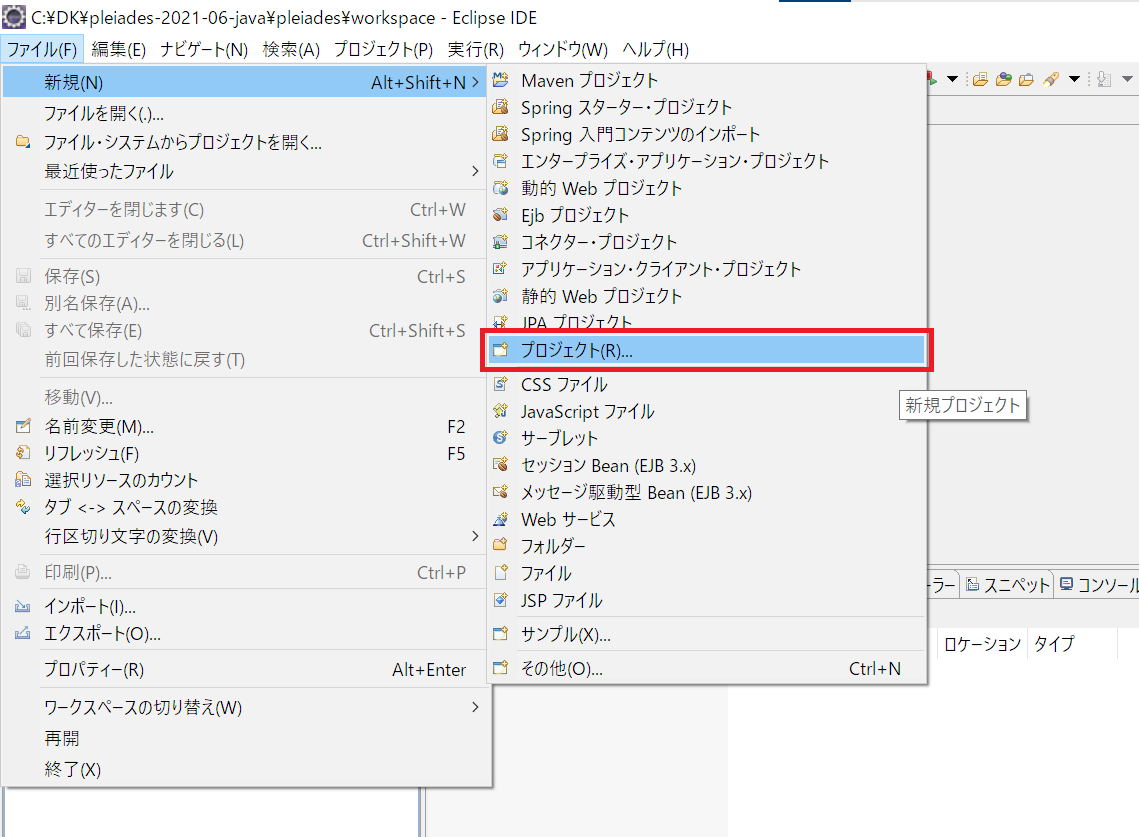Switch to the コンソール tab
The height and width of the screenshot is (837, 1139).
pos(1098,585)
